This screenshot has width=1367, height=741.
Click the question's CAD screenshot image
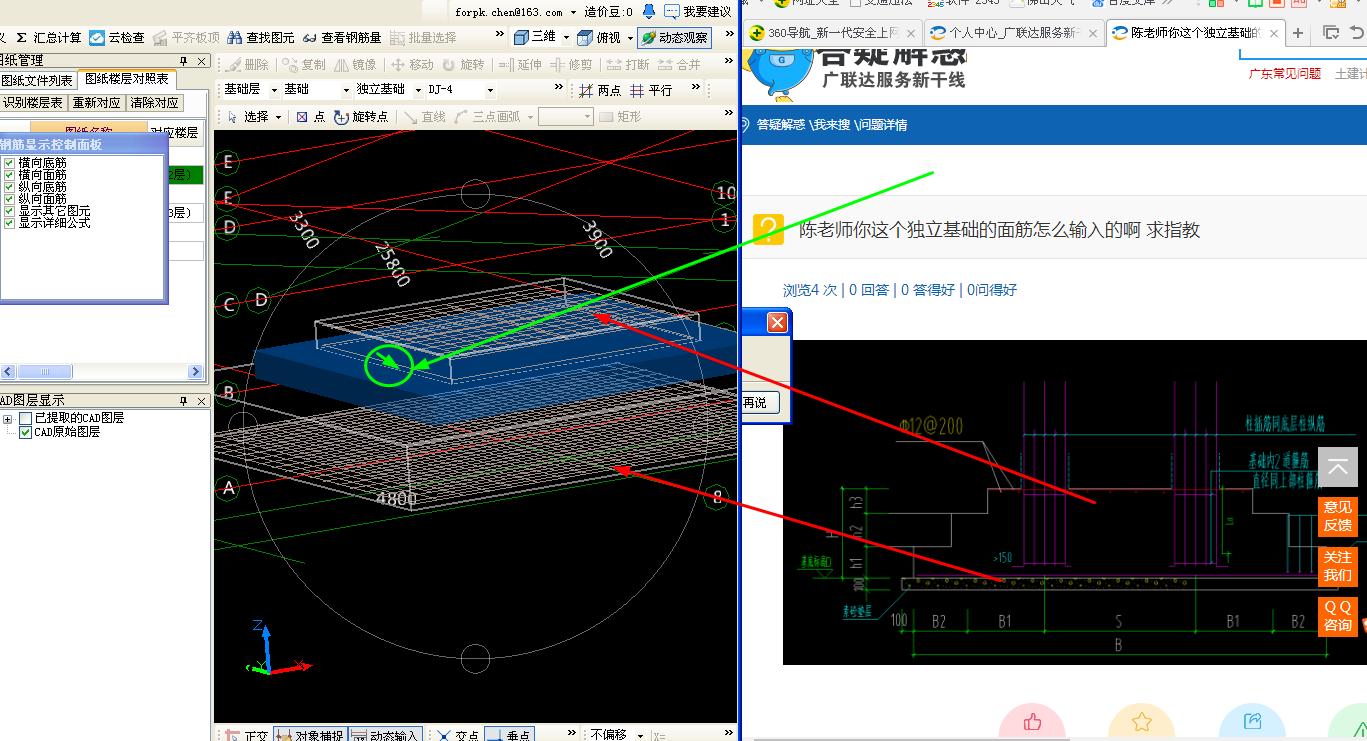[1075, 502]
